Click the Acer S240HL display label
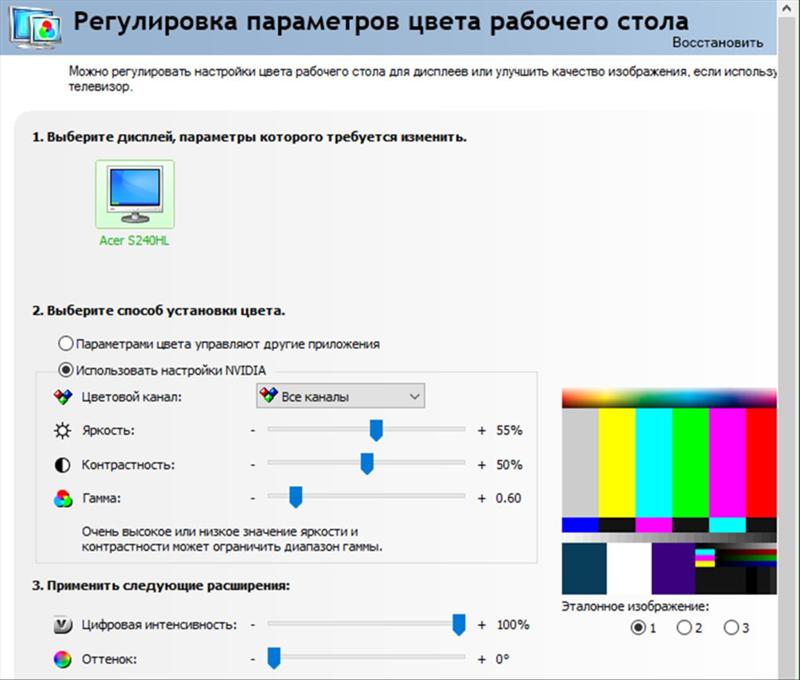 pos(134,241)
